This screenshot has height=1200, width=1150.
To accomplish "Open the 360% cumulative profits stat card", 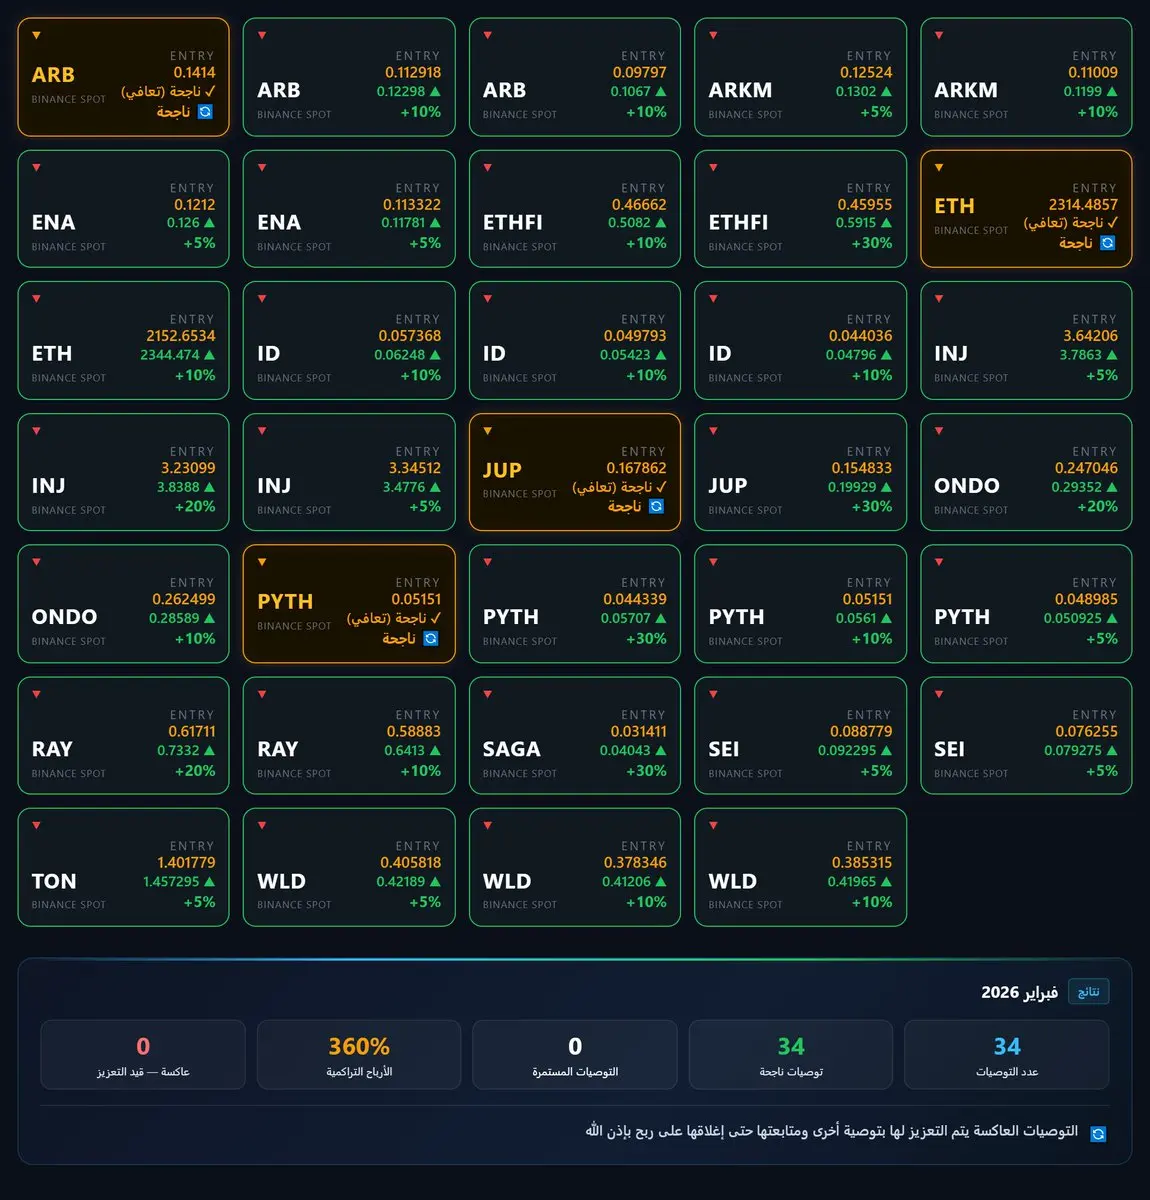I will [359, 1054].
